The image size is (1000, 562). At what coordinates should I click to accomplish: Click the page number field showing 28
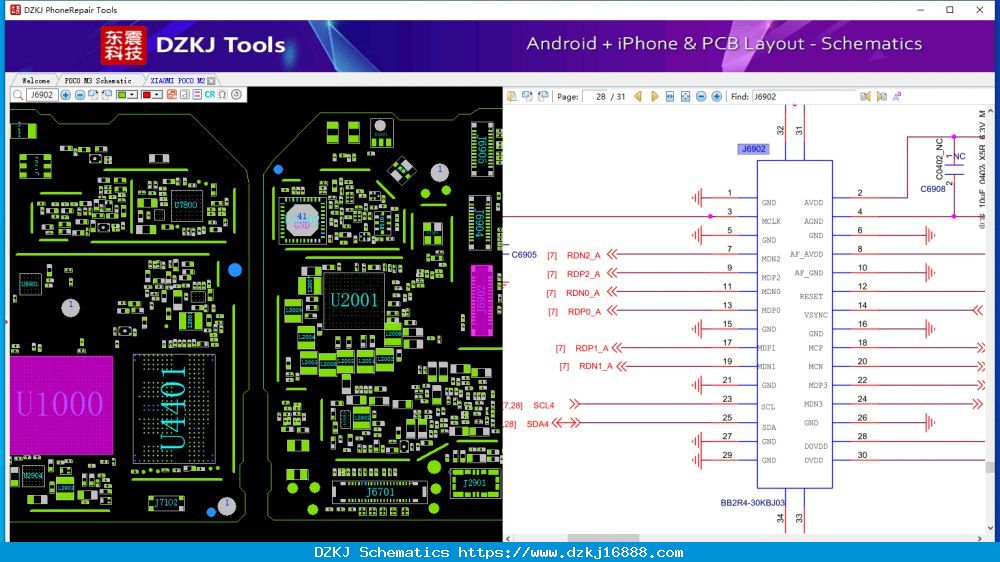coord(595,96)
